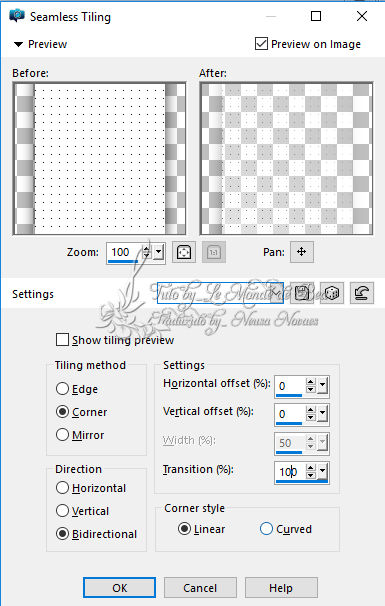Confirm with the OK button
This screenshot has height=606, width=385.
[119, 588]
